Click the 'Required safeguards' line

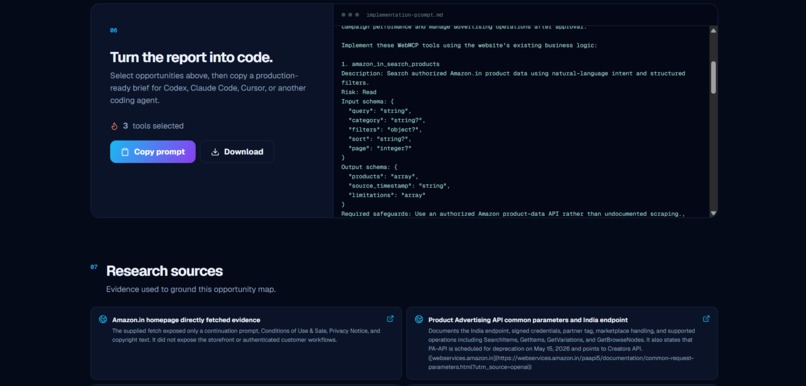point(513,214)
